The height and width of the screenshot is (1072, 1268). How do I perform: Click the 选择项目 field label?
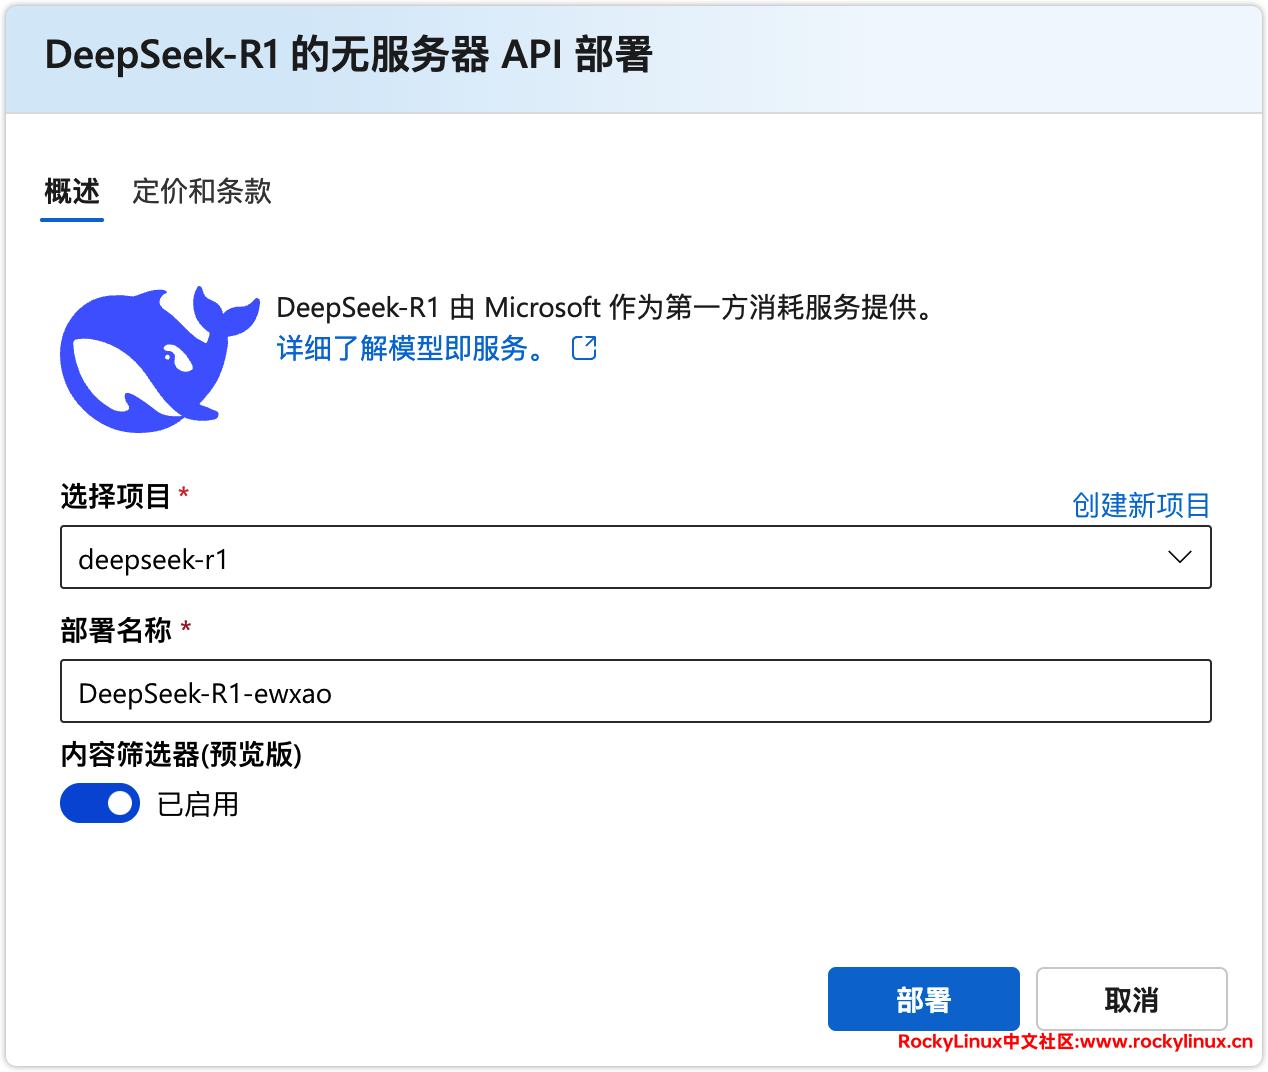pos(116,496)
